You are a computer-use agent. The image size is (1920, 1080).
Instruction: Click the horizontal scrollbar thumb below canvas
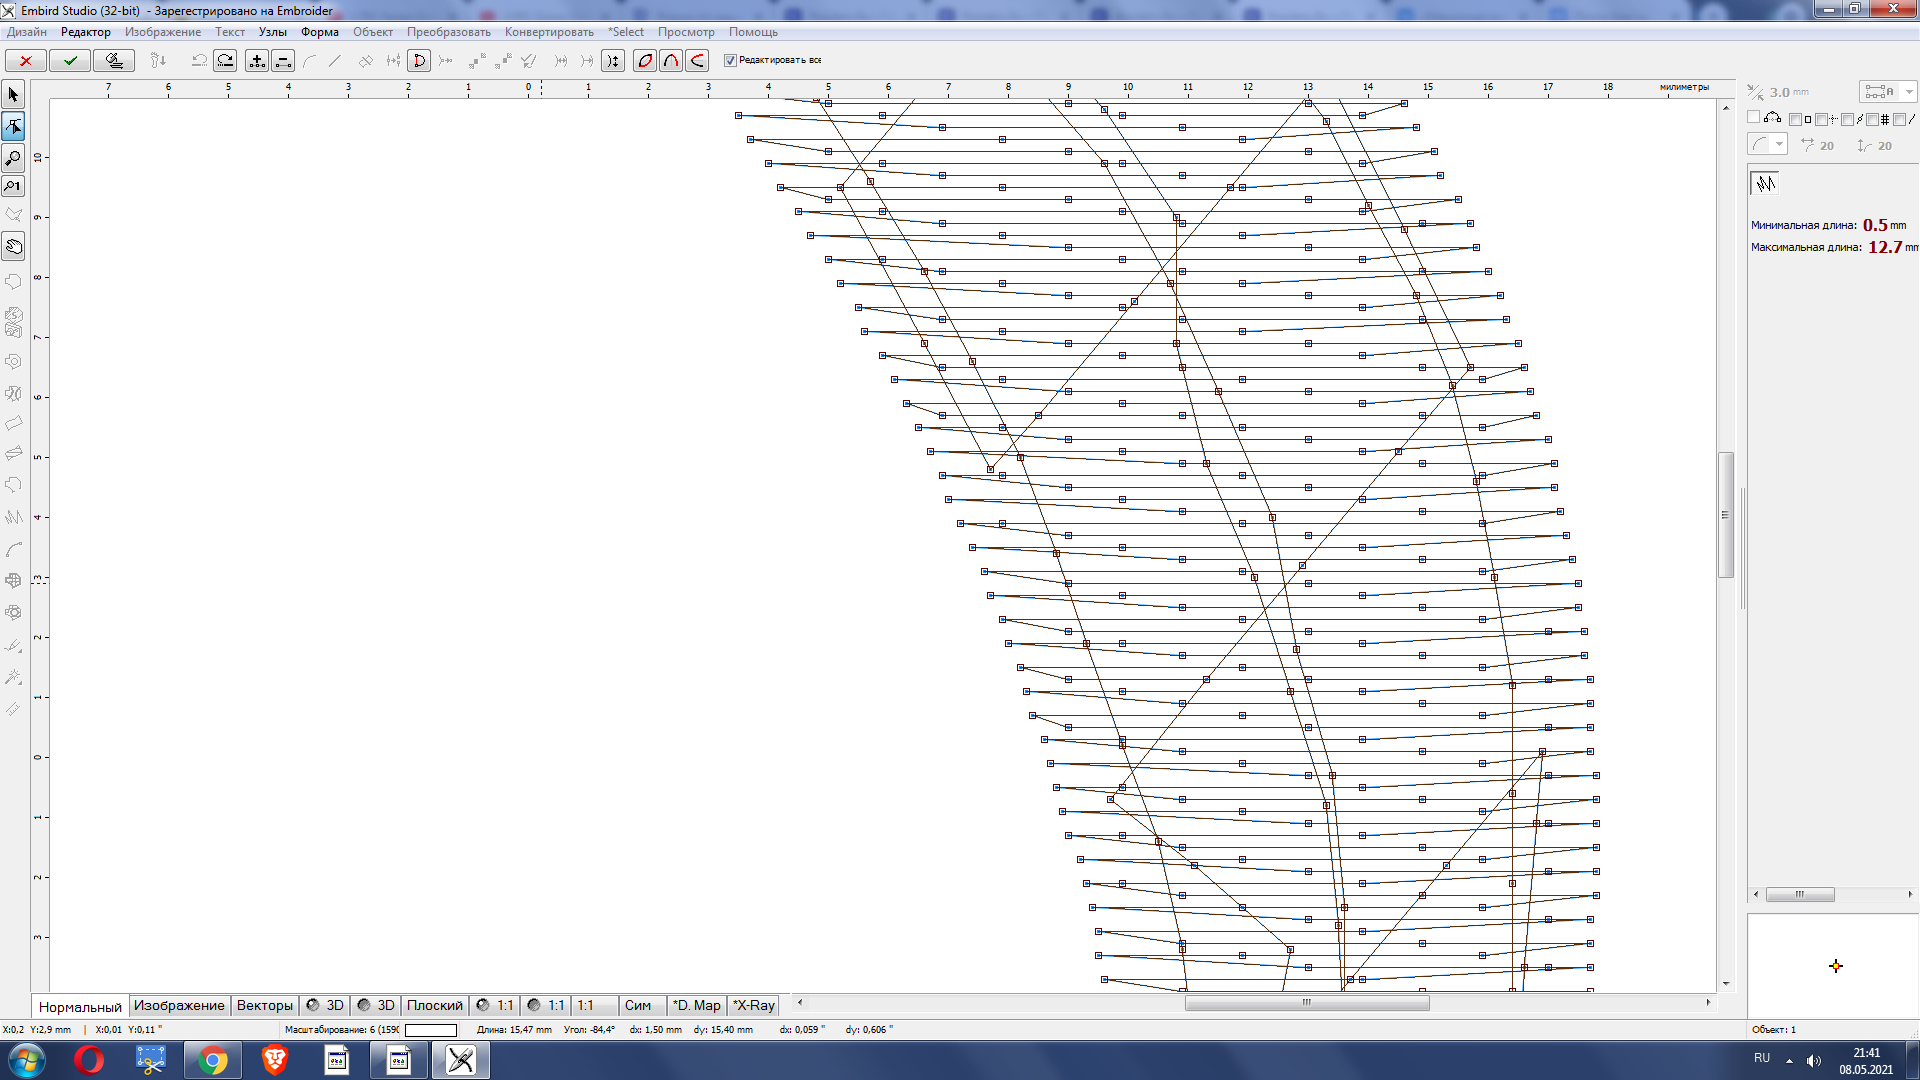tap(1306, 1003)
